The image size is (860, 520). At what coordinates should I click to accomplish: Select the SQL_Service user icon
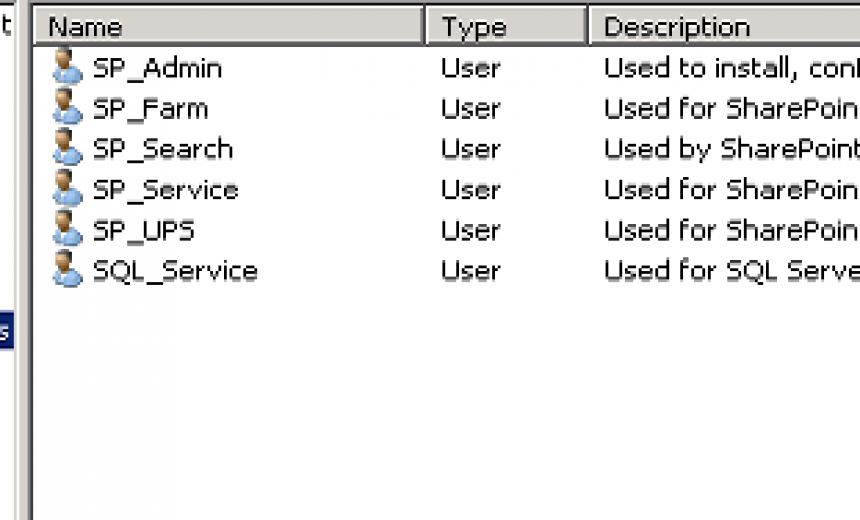click(67, 269)
